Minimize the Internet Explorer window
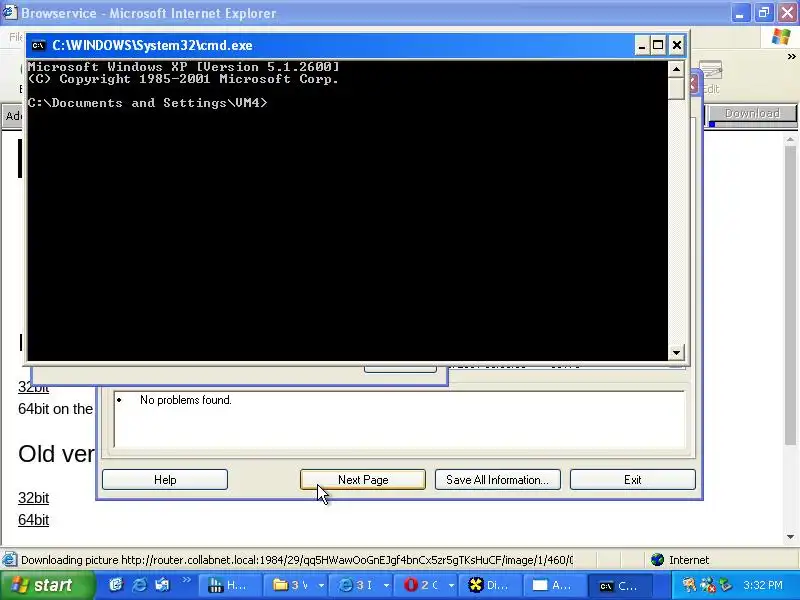The width and height of the screenshot is (800, 600). 740,13
